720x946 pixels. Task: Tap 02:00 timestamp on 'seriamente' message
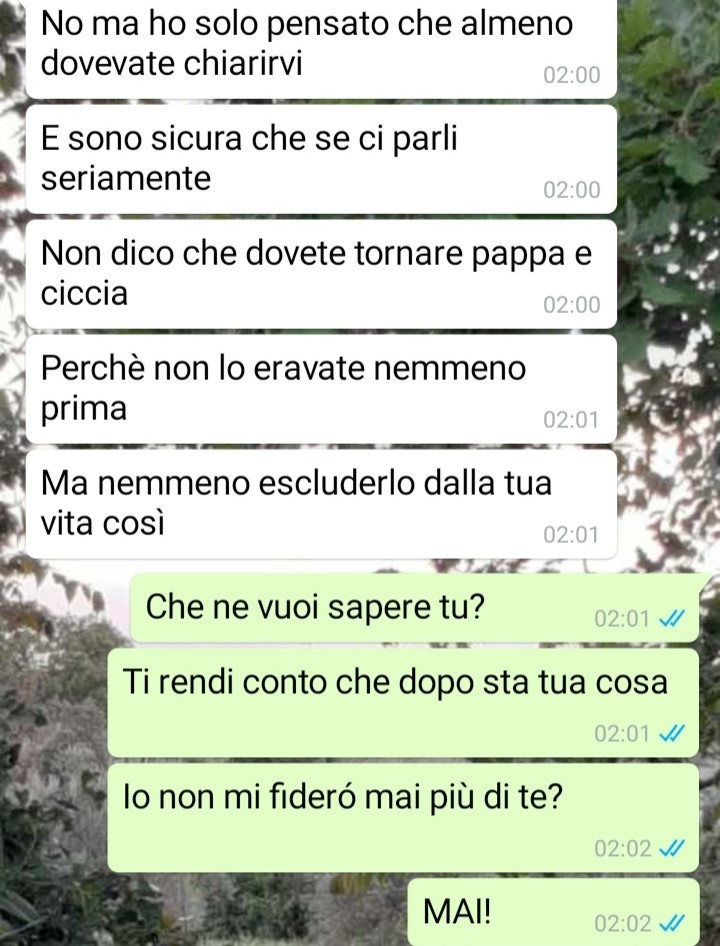(x=572, y=190)
